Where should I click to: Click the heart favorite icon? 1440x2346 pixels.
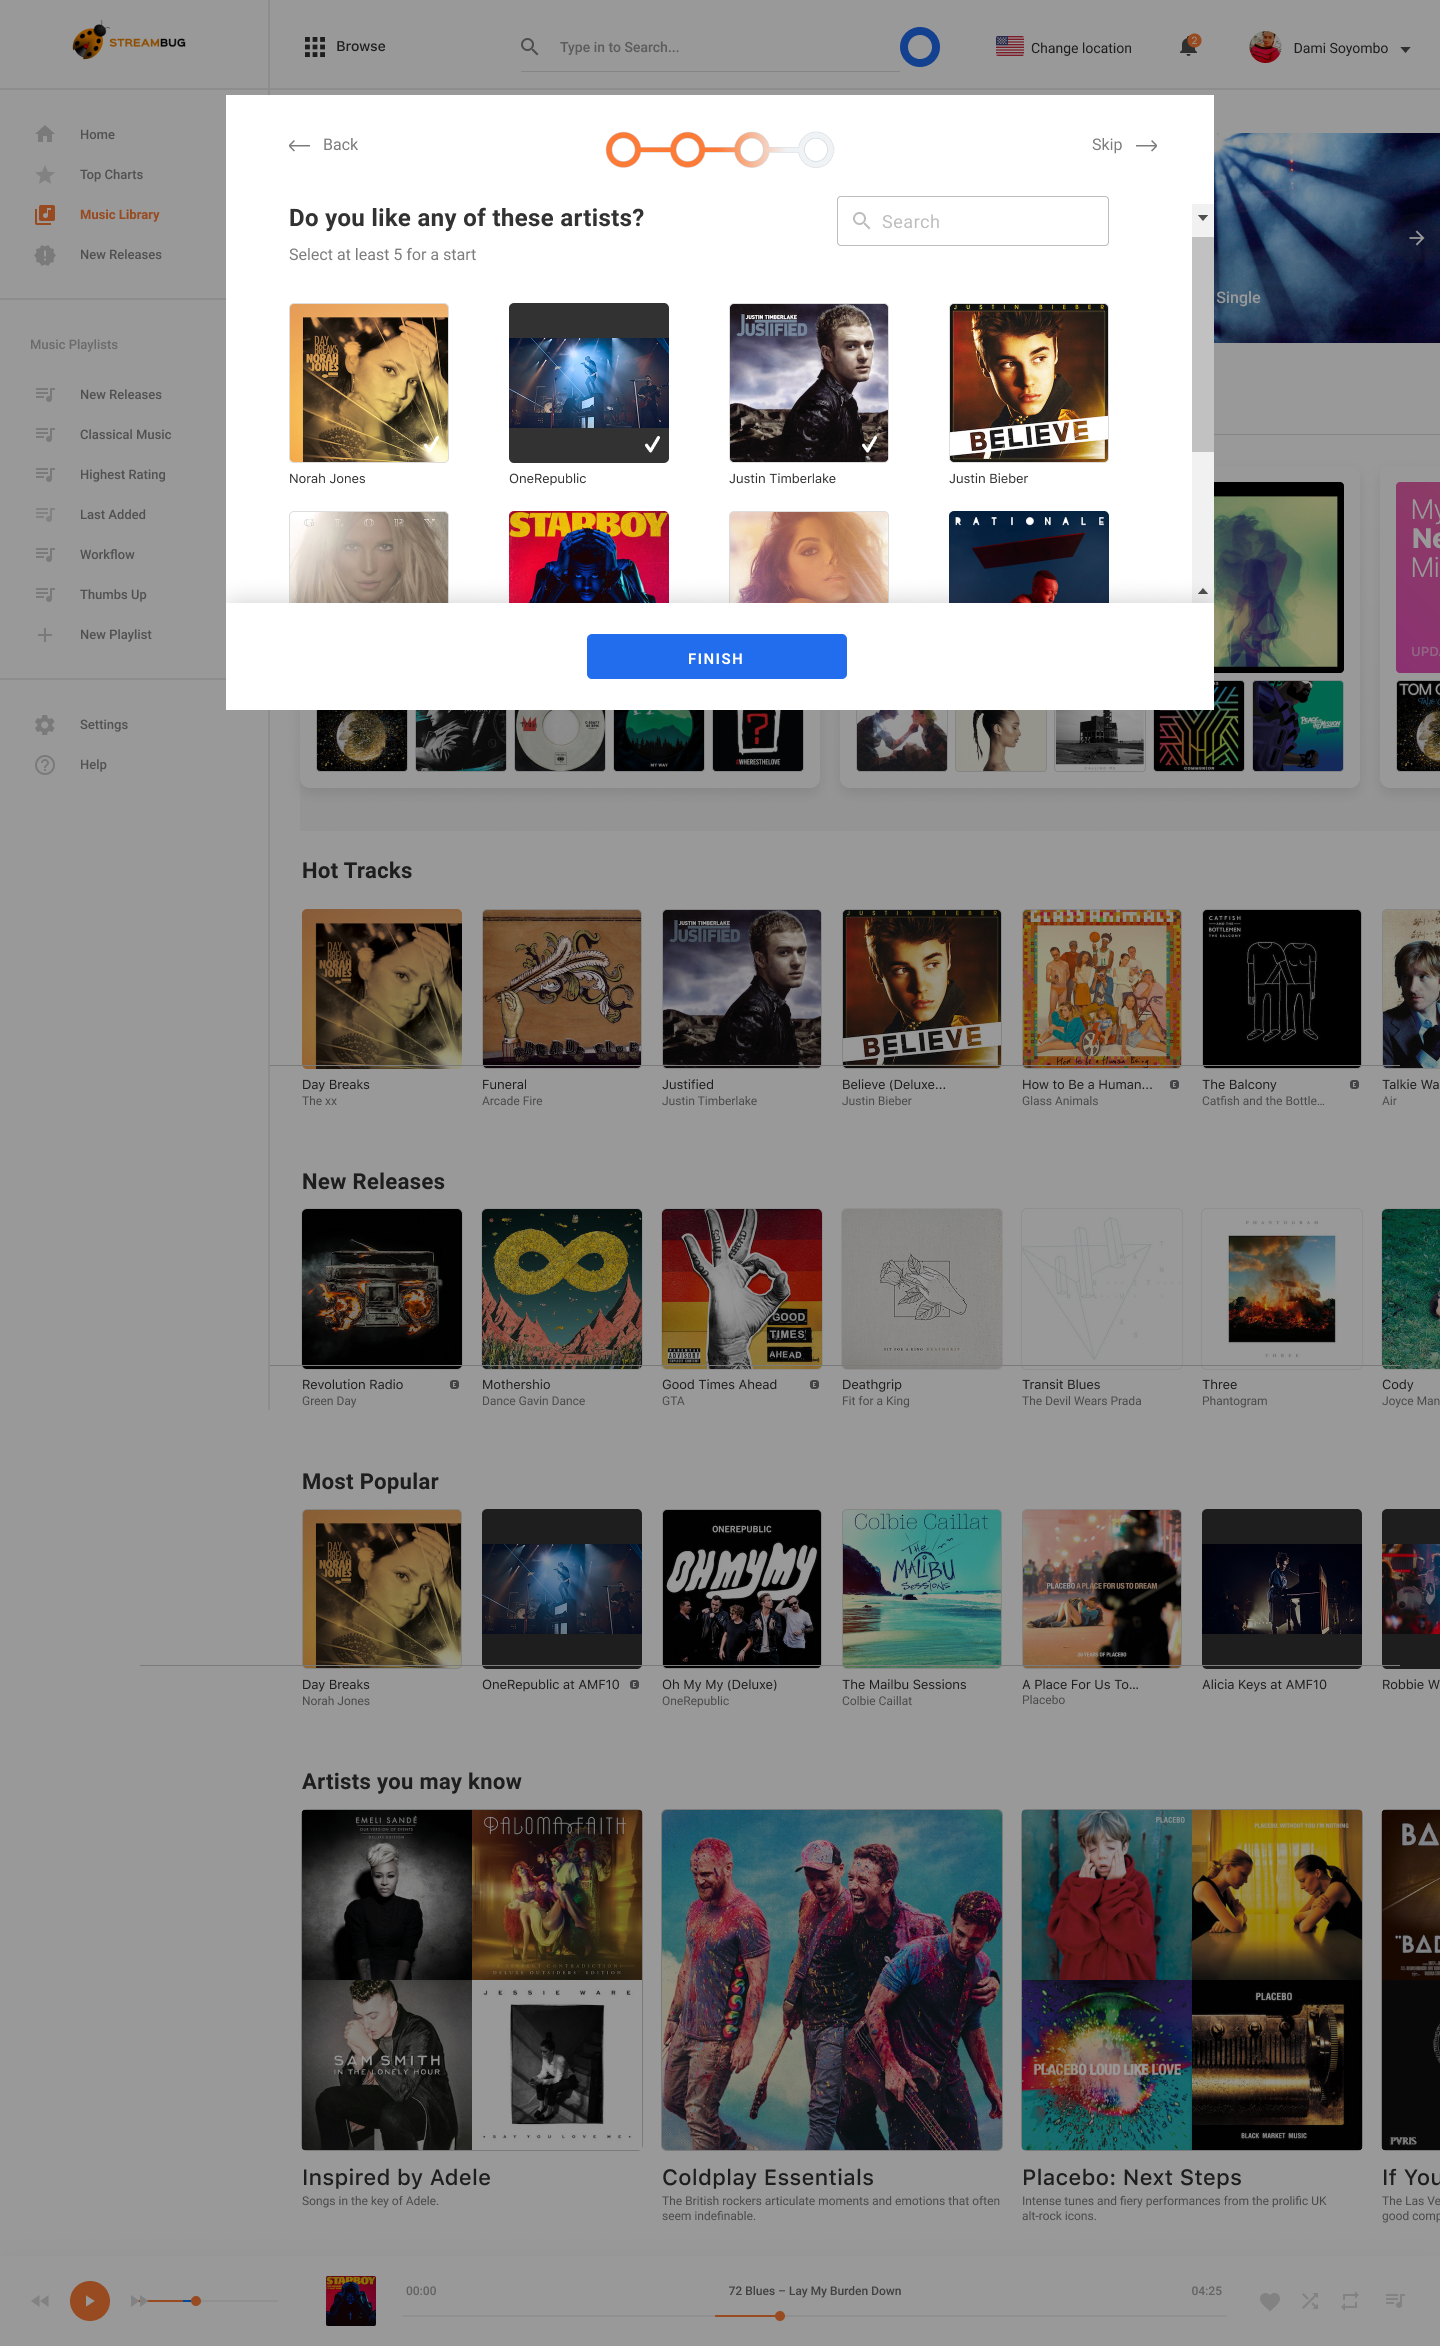(1270, 2301)
